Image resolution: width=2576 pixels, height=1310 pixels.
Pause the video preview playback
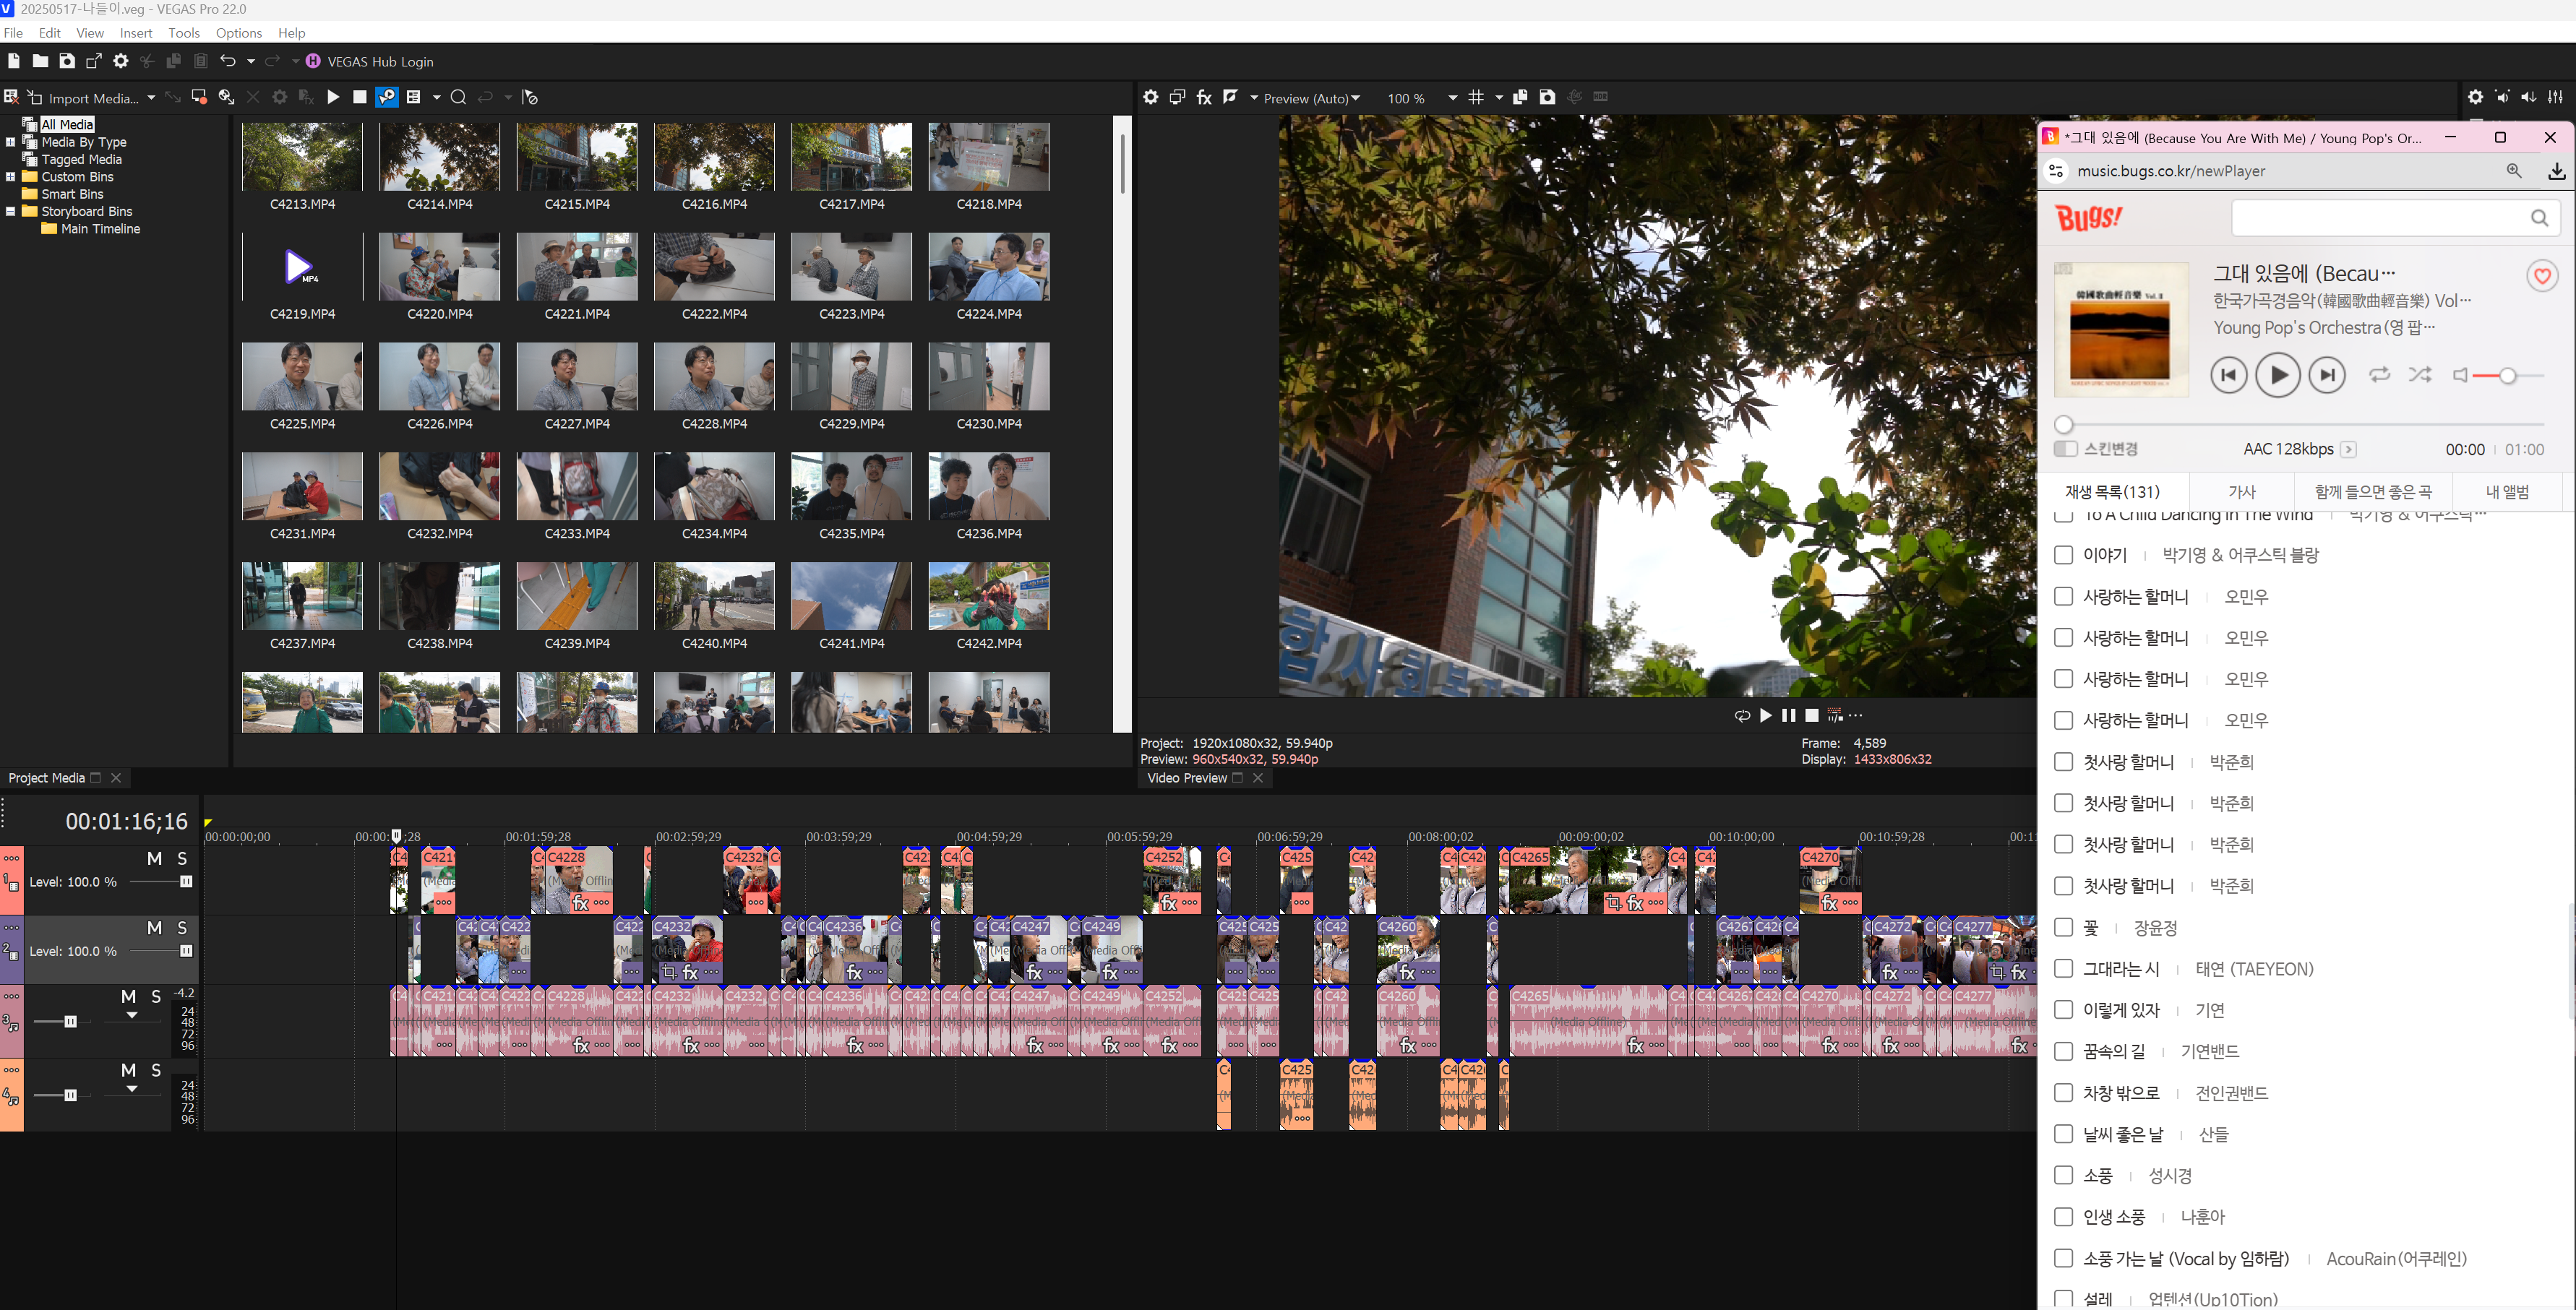point(1788,715)
